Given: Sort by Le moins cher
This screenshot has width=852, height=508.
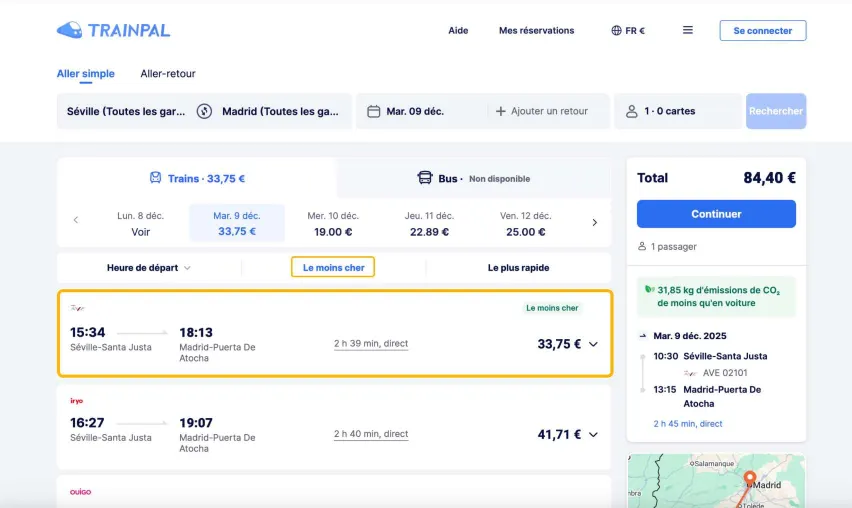Looking at the screenshot, I should 333,267.
